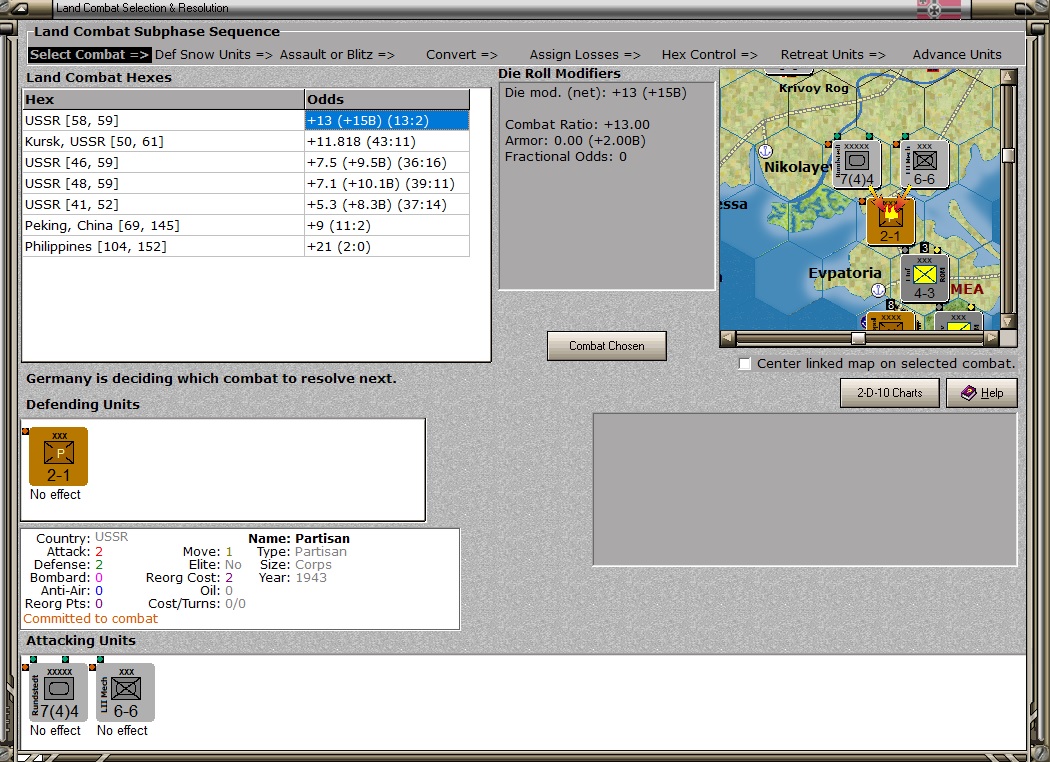This screenshot has height=762, width=1050.
Task: Click the Odds column header
Action: click(387, 99)
